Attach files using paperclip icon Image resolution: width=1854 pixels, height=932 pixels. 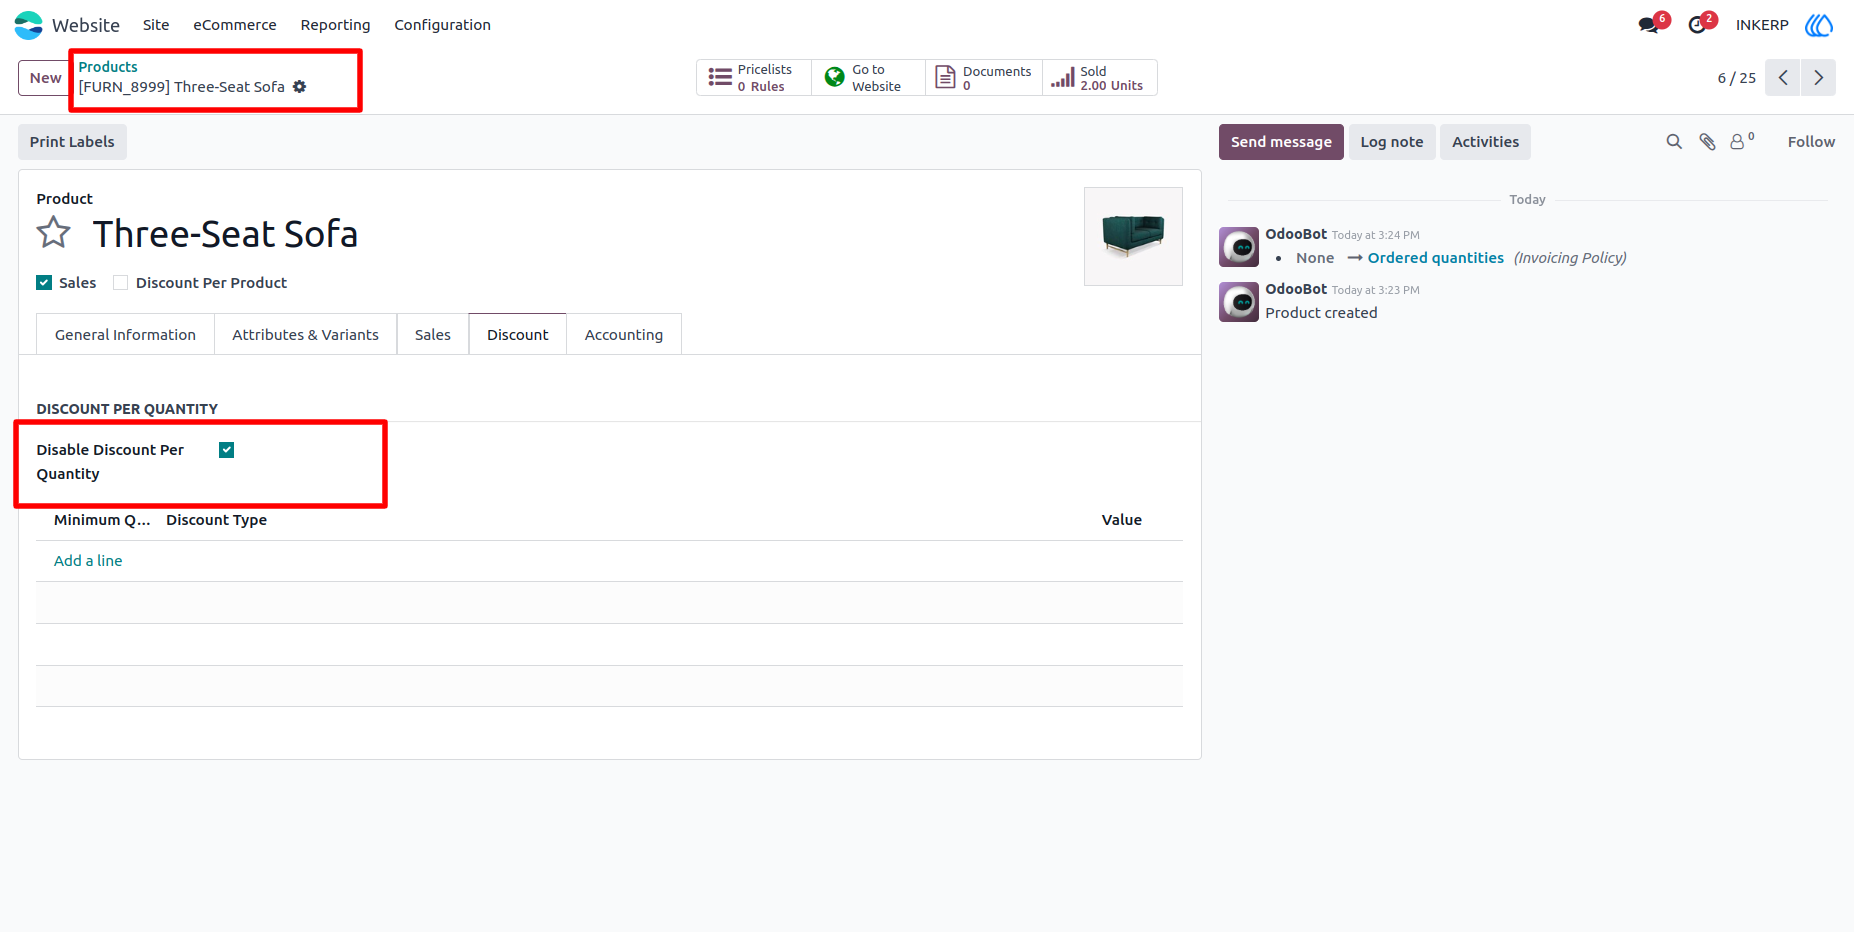point(1707,142)
